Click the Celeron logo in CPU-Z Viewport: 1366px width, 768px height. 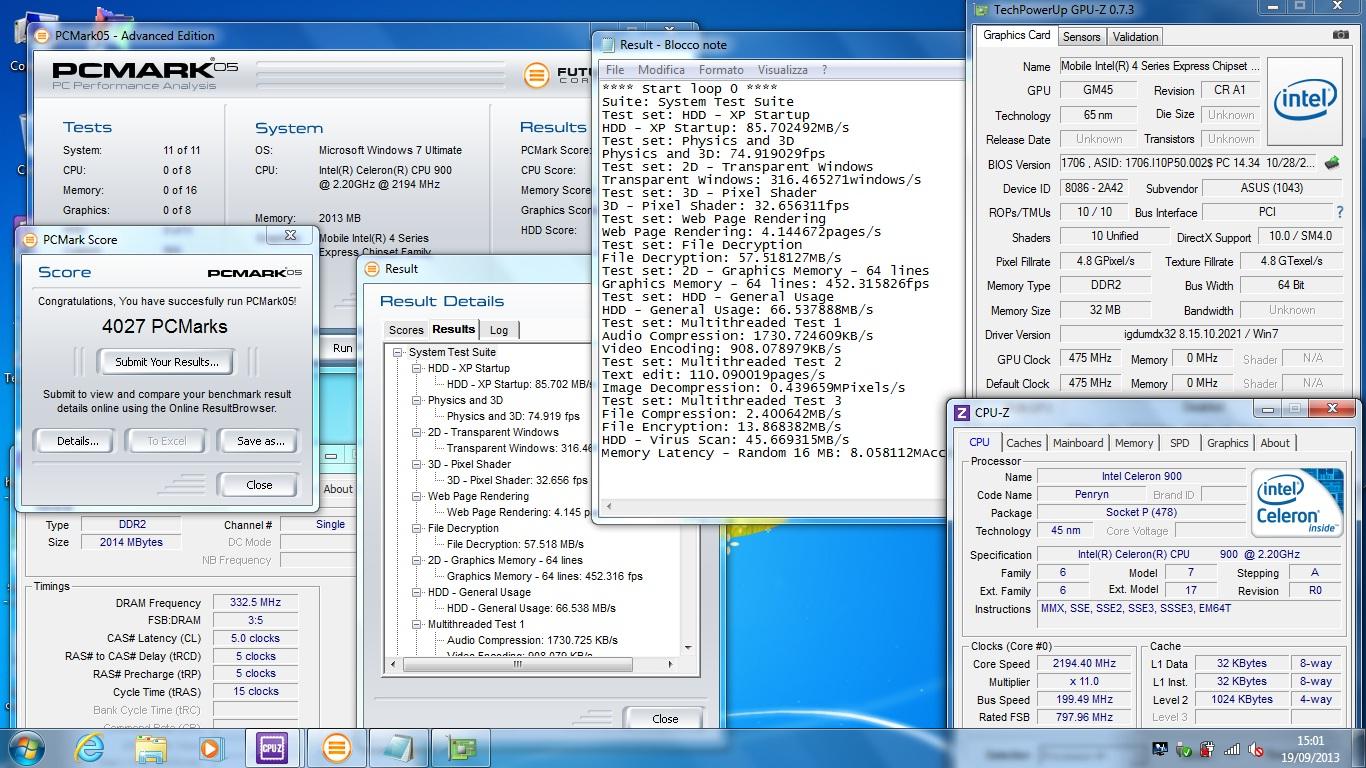tap(1296, 503)
